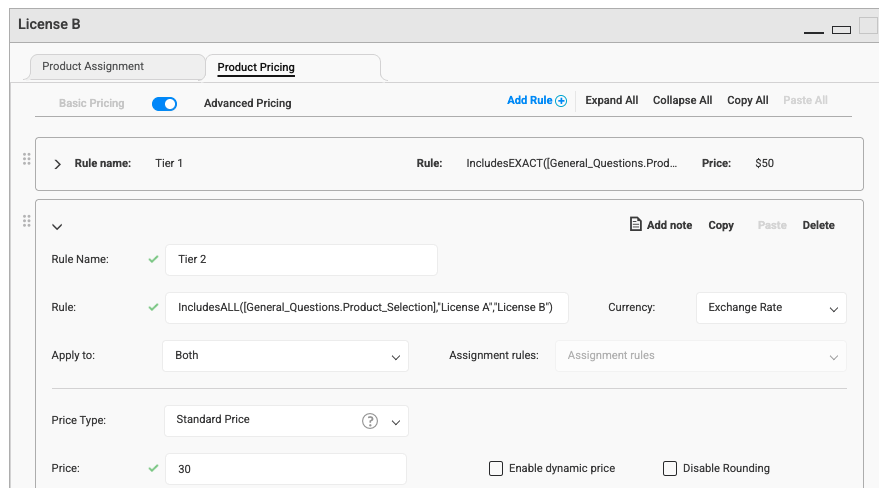Open the Price Type help question mark
The width and height of the screenshot is (879, 488).
pyautogui.click(x=369, y=421)
